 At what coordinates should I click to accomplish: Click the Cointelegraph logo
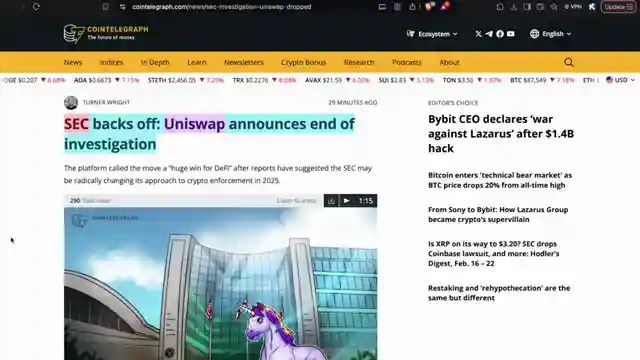[x=106, y=33]
